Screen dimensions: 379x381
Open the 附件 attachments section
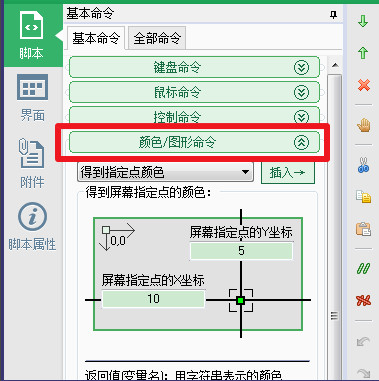tap(32, 164)
